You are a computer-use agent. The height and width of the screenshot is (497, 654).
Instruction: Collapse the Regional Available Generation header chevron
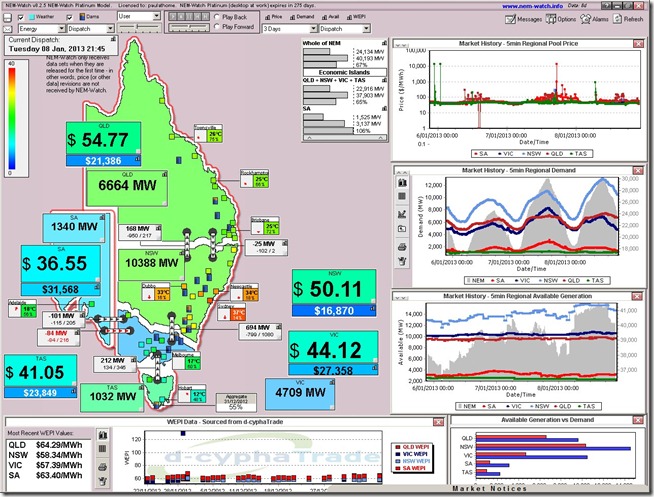[400, 298]
